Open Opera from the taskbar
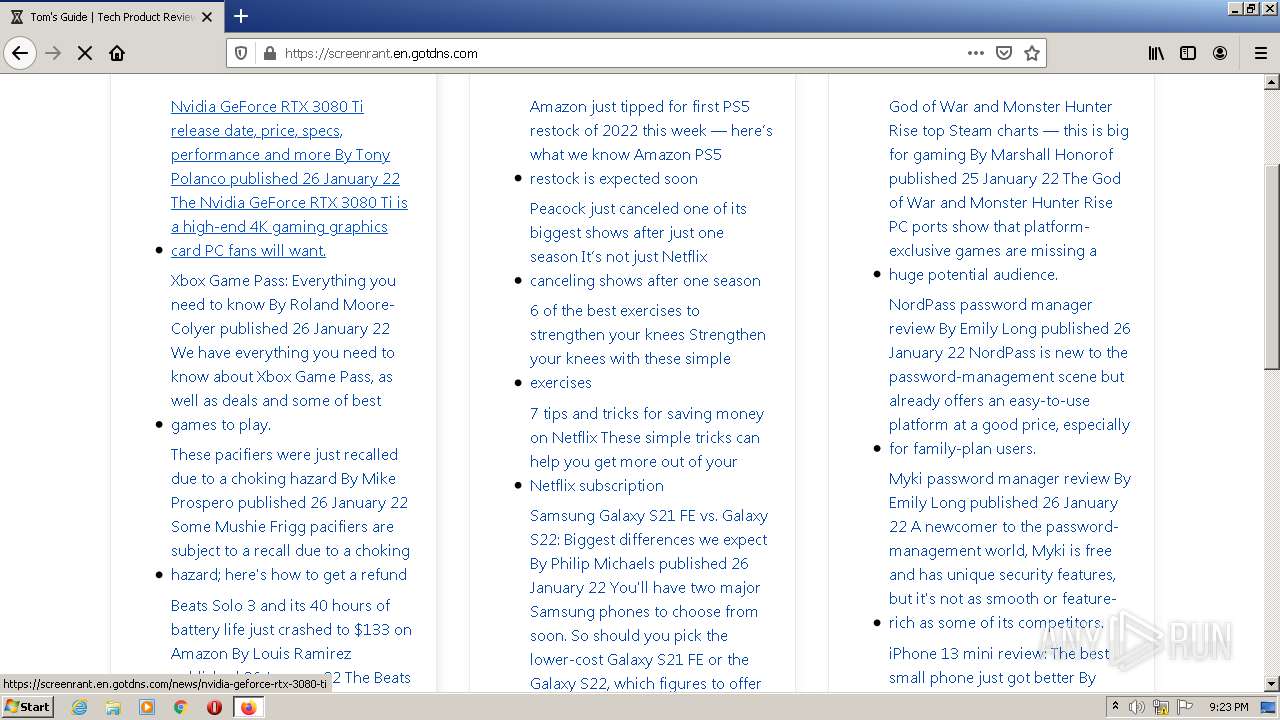 (x=214, y=707)
